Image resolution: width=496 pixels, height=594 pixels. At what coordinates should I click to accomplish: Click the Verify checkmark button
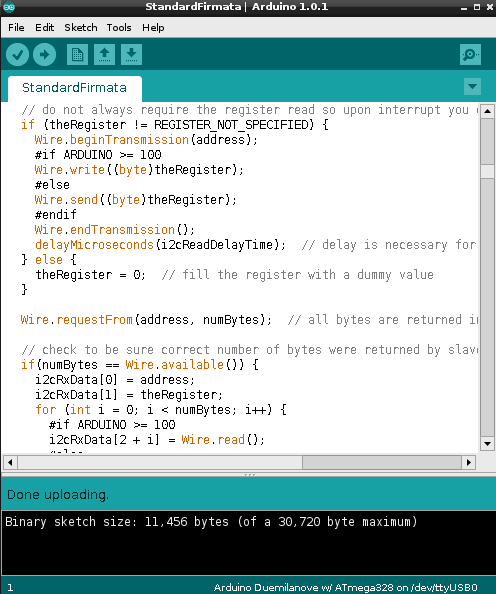coord(17,55)
